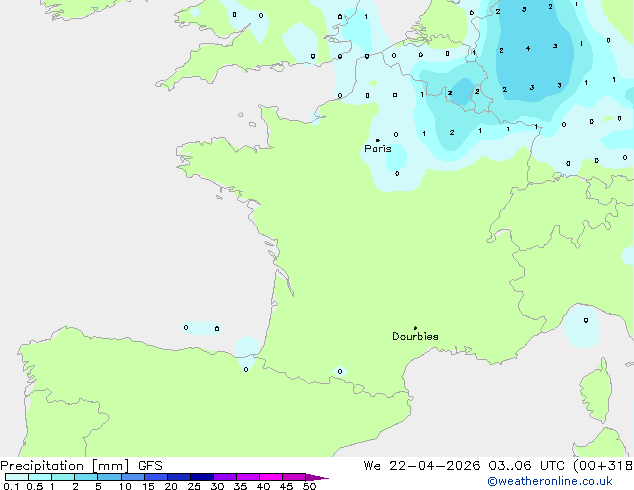Open the weatheronline.co.uk copyright link
The height and width of the screenshot is (490, 634).
point(550,481)
